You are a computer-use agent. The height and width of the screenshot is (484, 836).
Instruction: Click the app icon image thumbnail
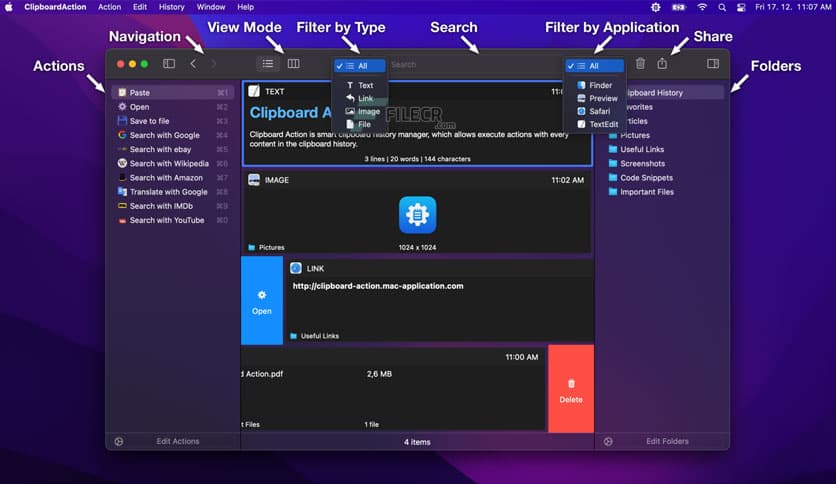point(417,215)
